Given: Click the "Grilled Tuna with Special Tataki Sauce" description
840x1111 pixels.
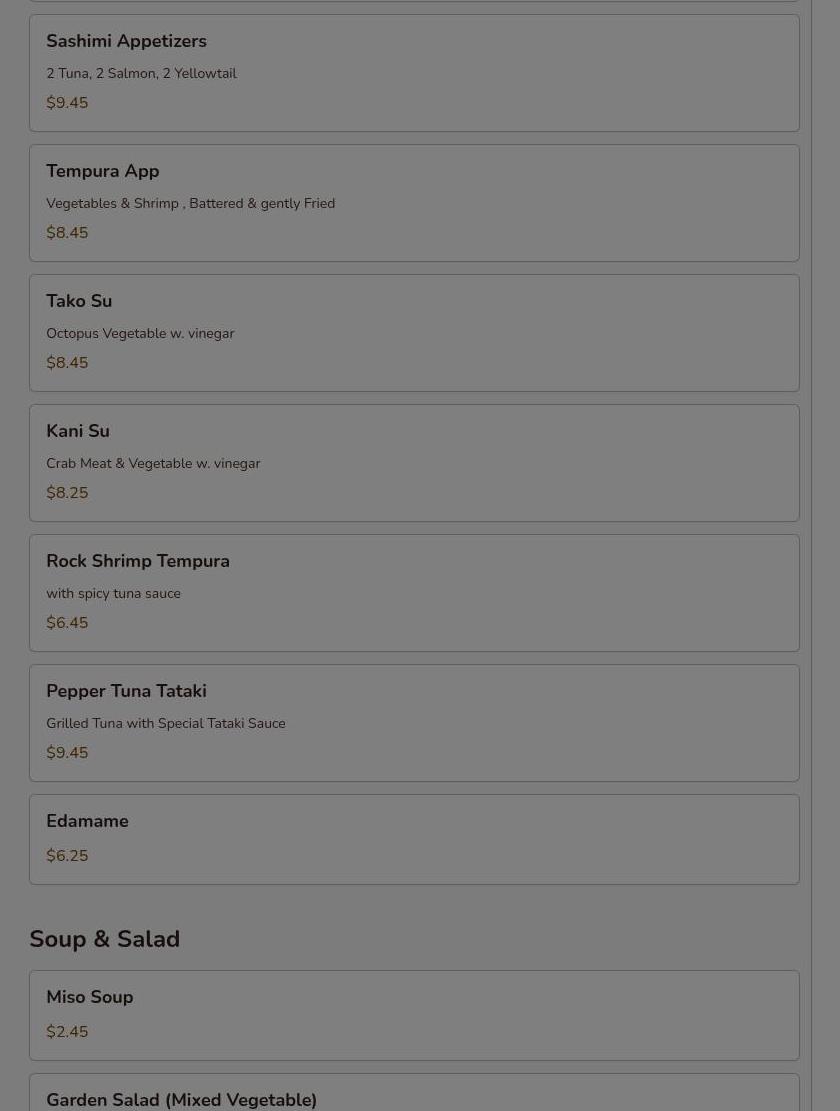Looking at the screenshot, I should pos(165,724).
